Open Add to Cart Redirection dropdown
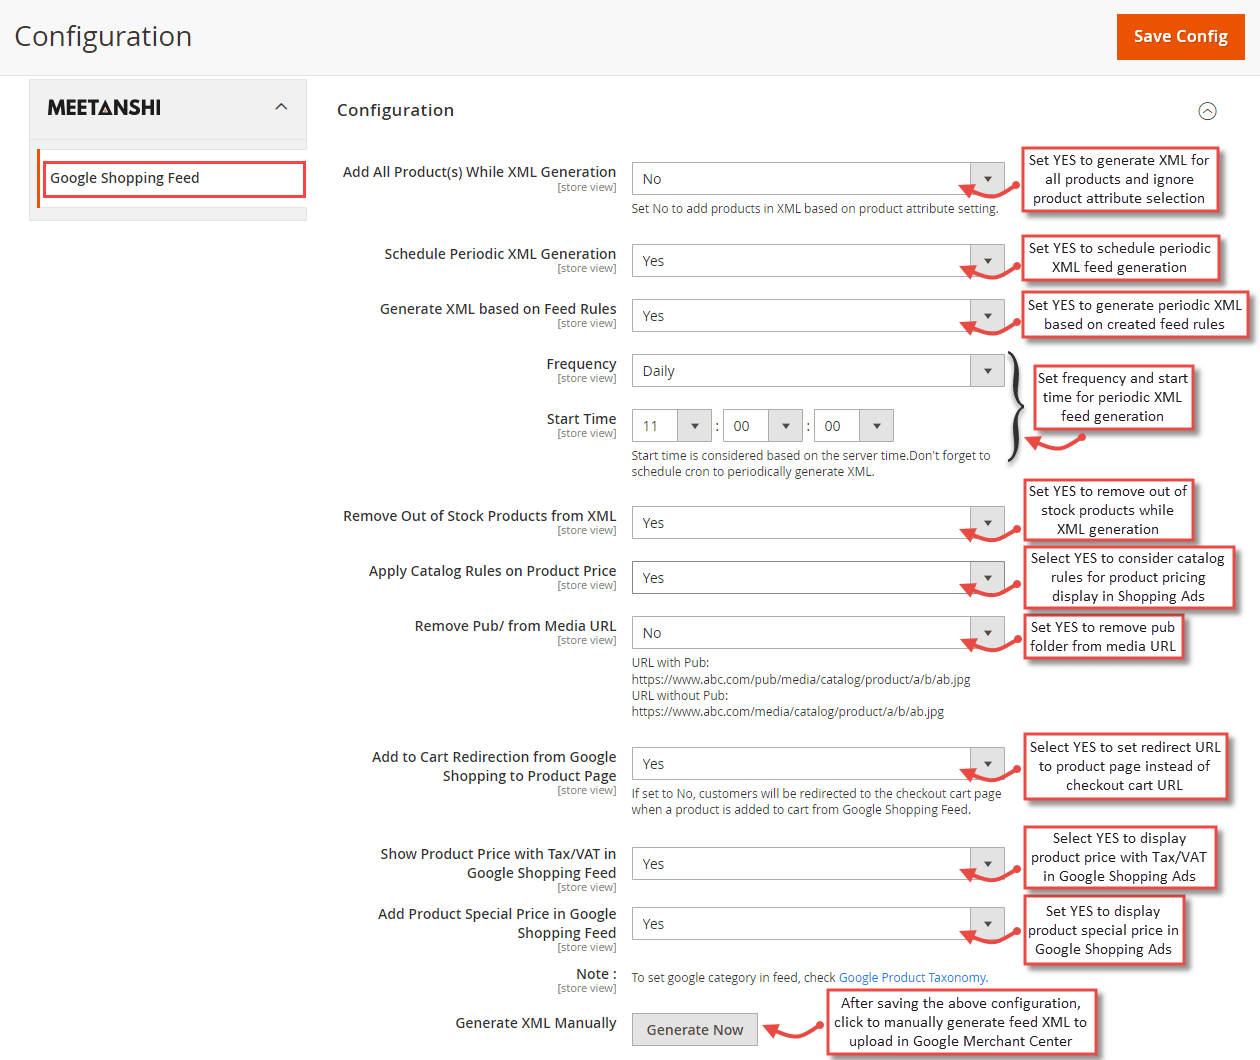 click(818, 764)
